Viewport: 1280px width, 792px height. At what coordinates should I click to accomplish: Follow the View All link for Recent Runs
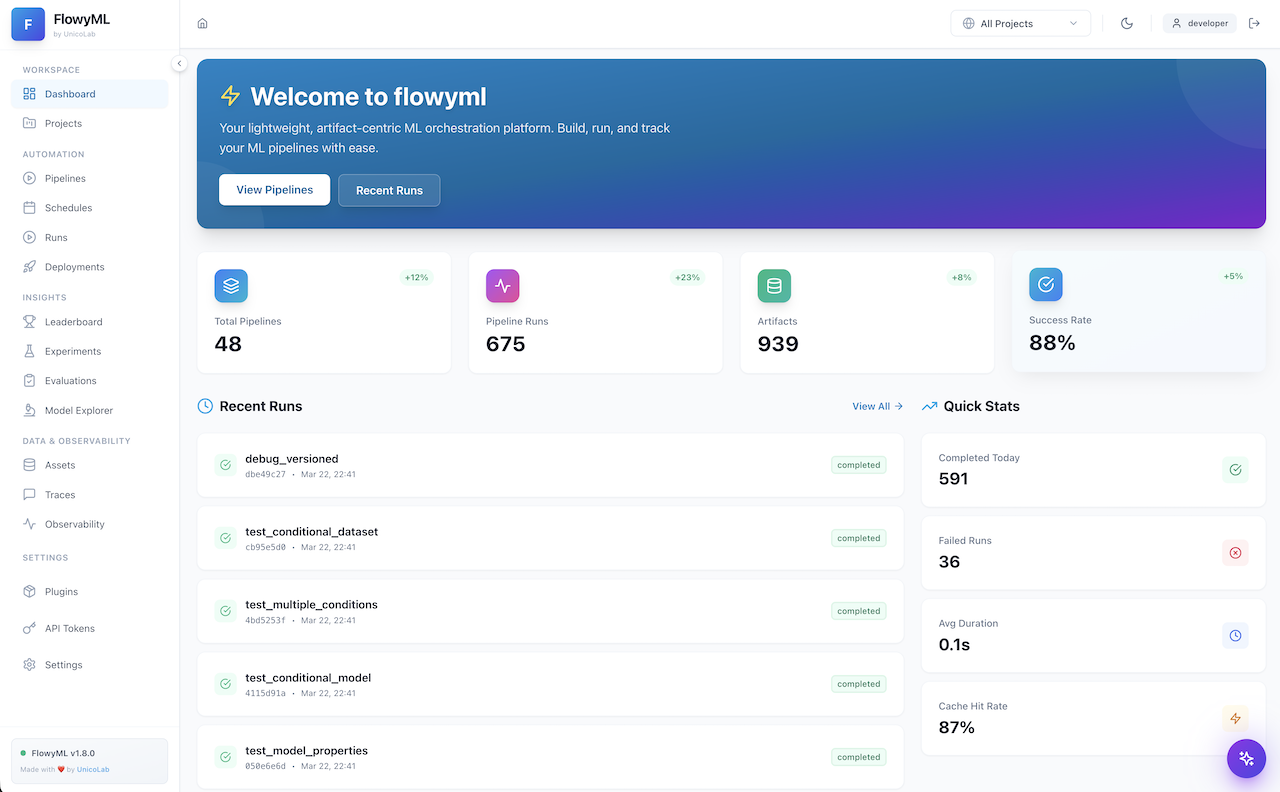(x=877, y=406)
